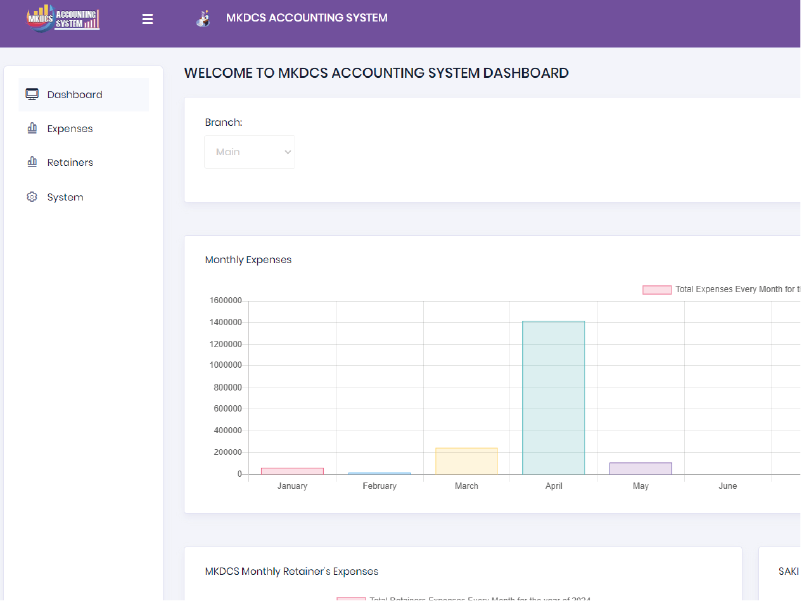This screenshot has height=601, width=801.
Task: Click the Branch: label
Action: tap(224, 123)
